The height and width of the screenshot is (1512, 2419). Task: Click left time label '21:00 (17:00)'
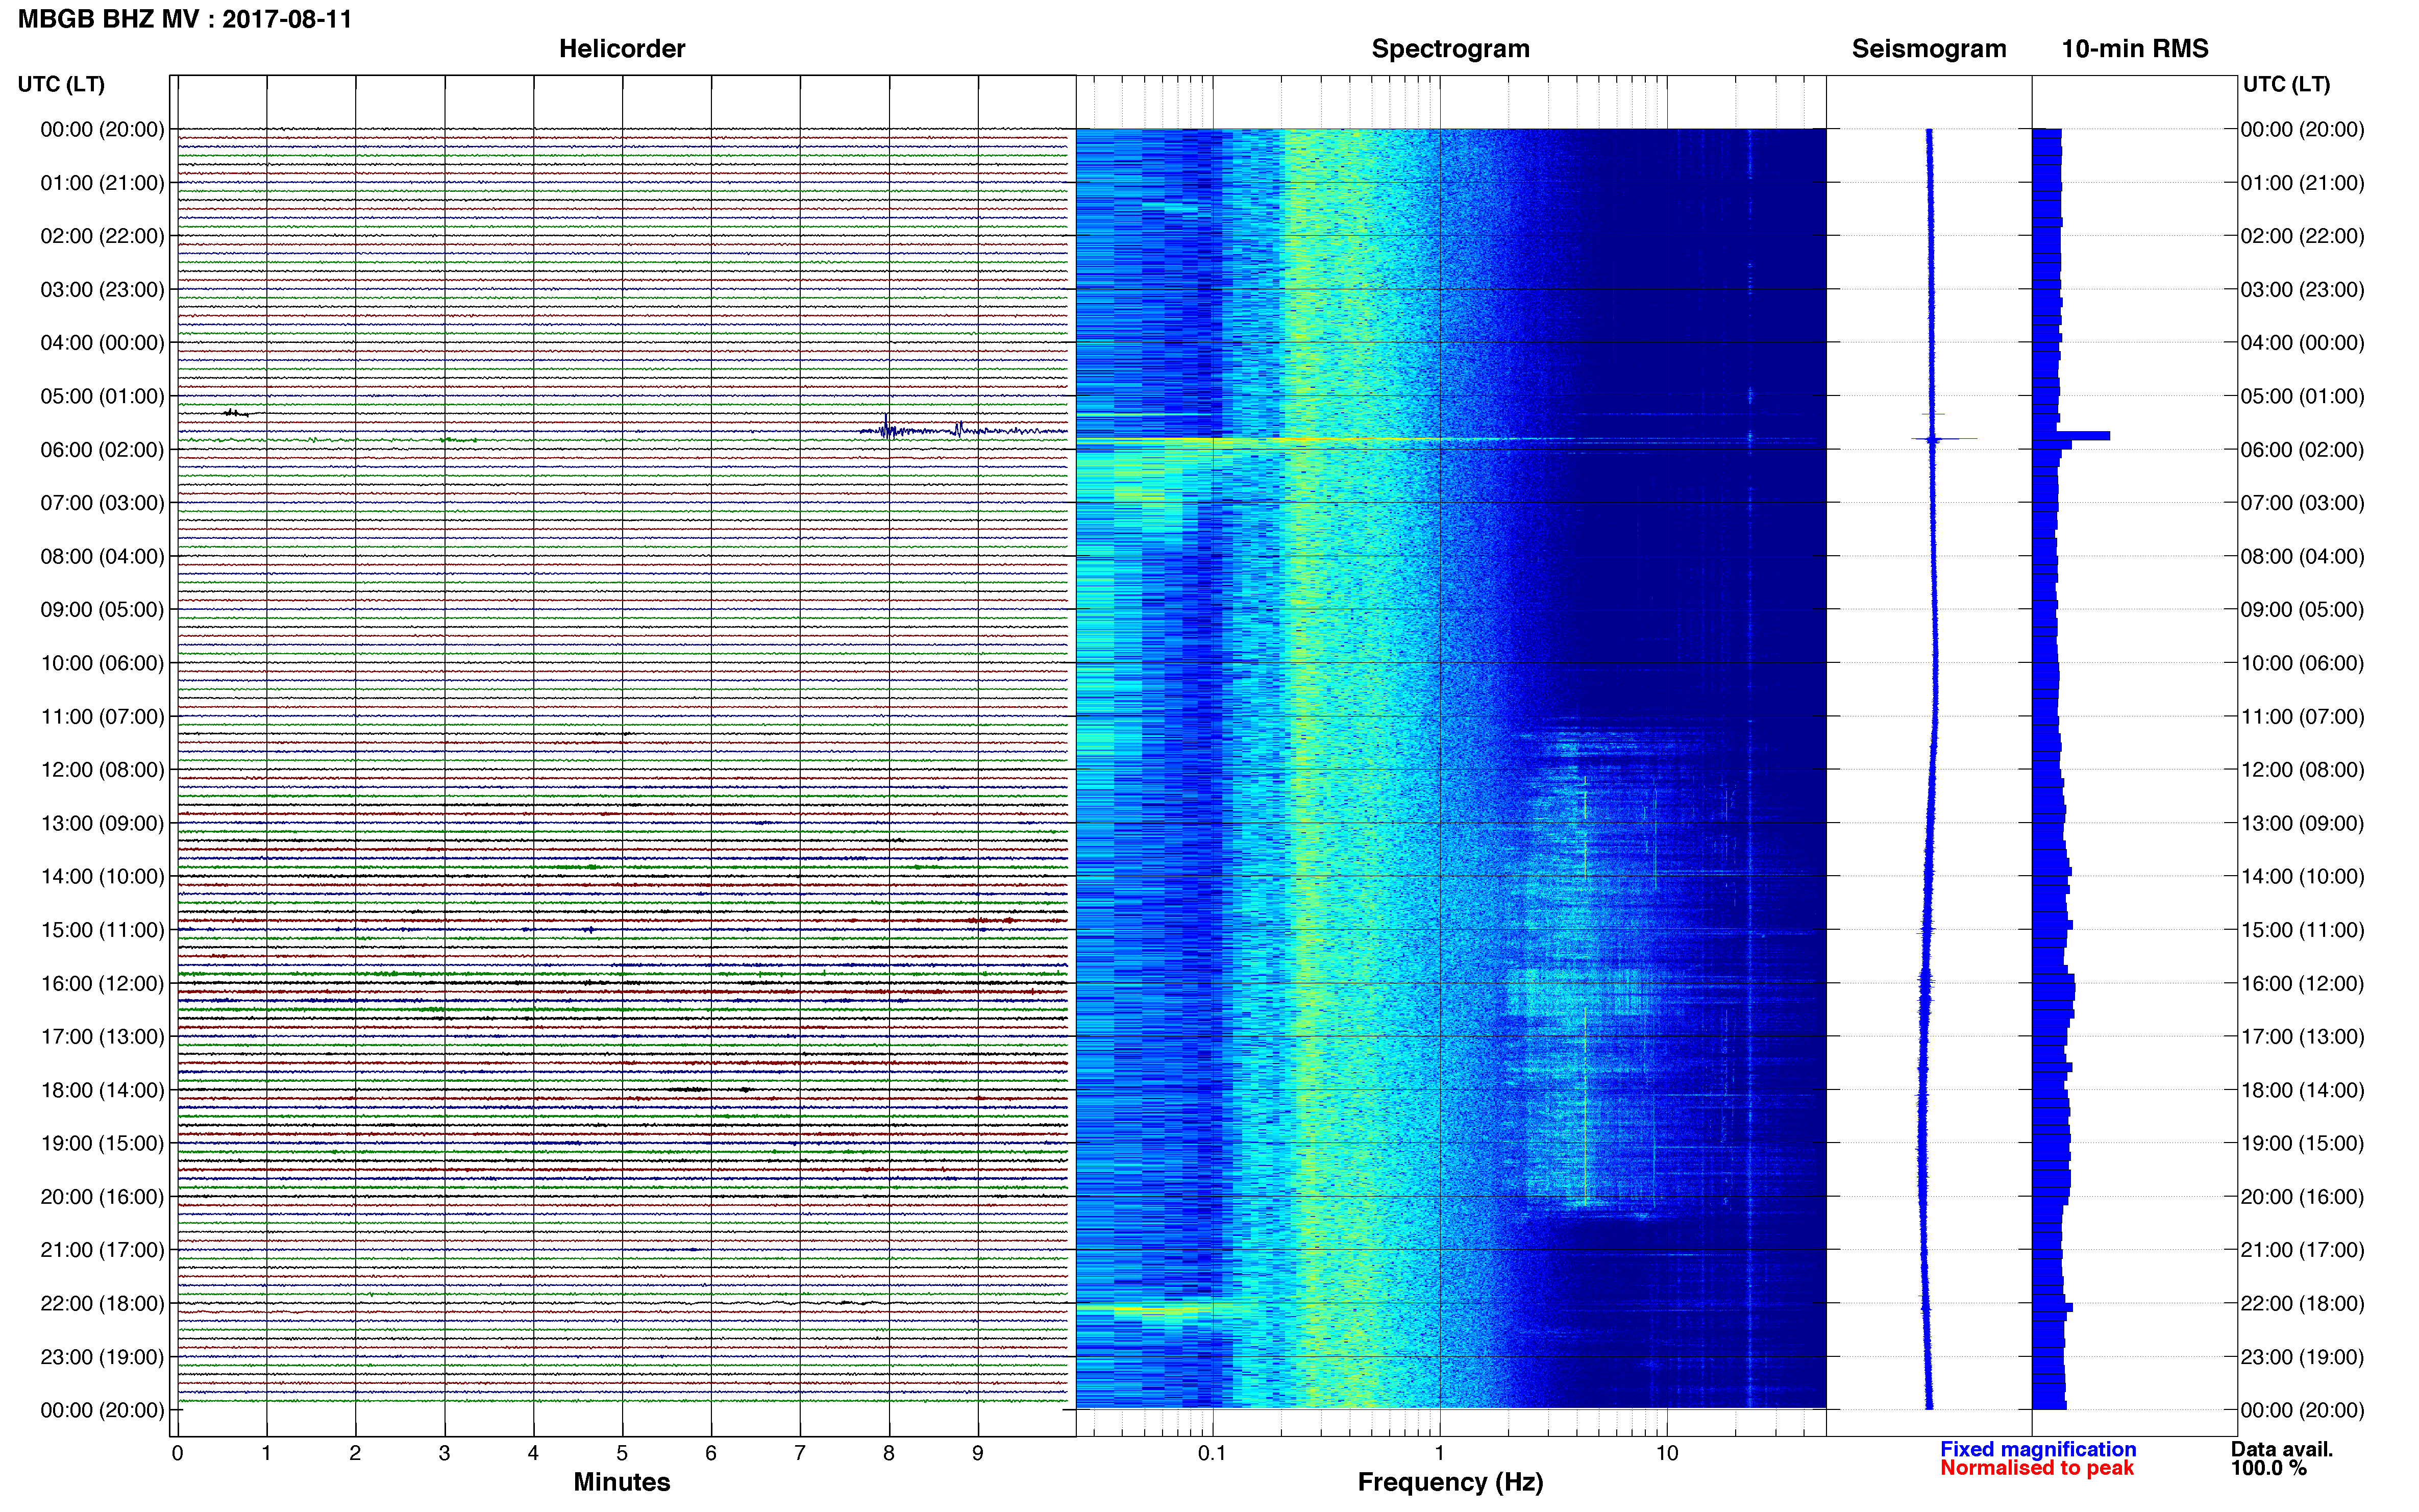102,1250
